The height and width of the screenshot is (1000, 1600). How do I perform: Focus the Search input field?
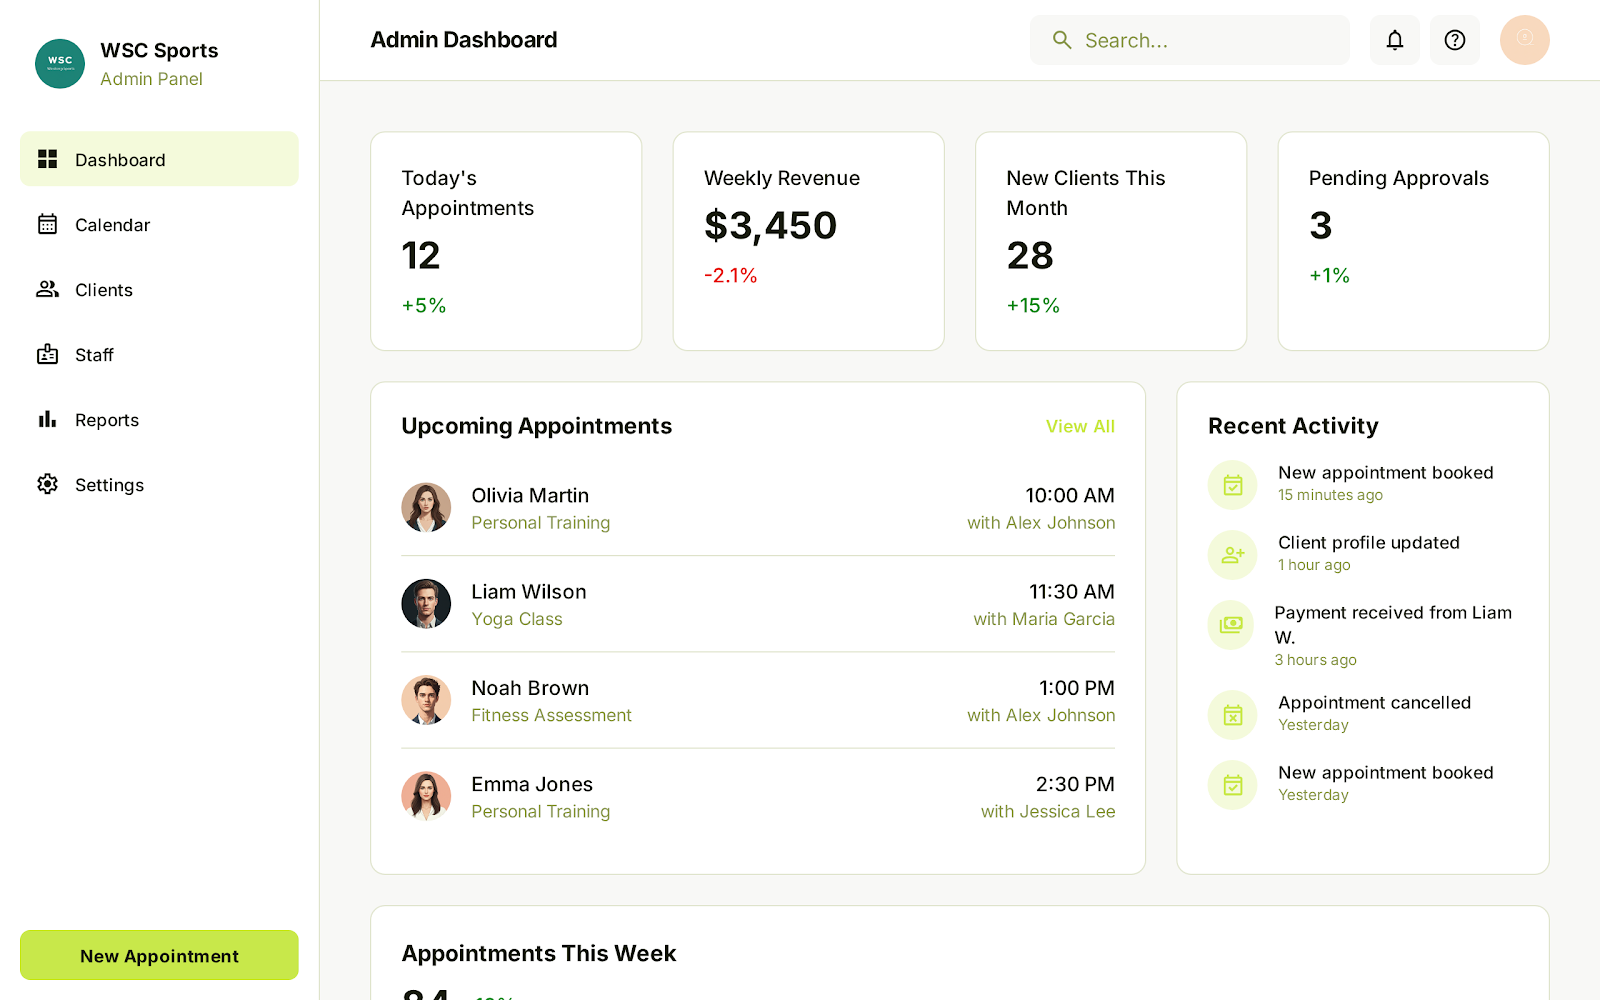(x=1210, y=40)
